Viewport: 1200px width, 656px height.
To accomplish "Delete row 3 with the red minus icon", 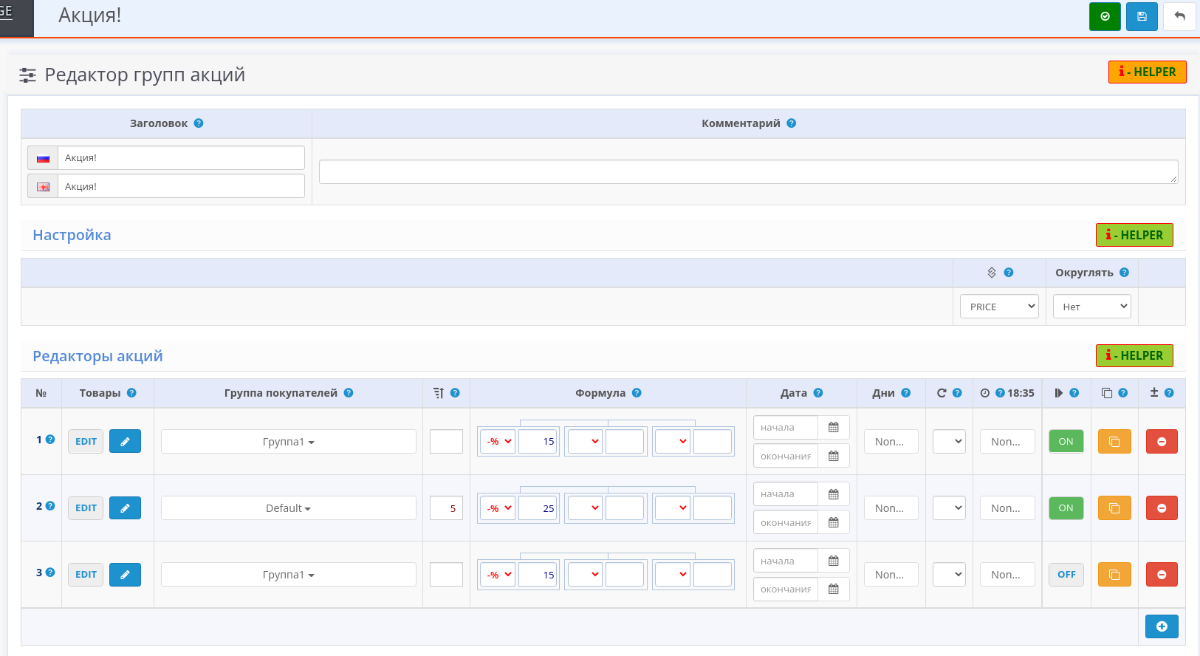I will tap(1161, 574).
